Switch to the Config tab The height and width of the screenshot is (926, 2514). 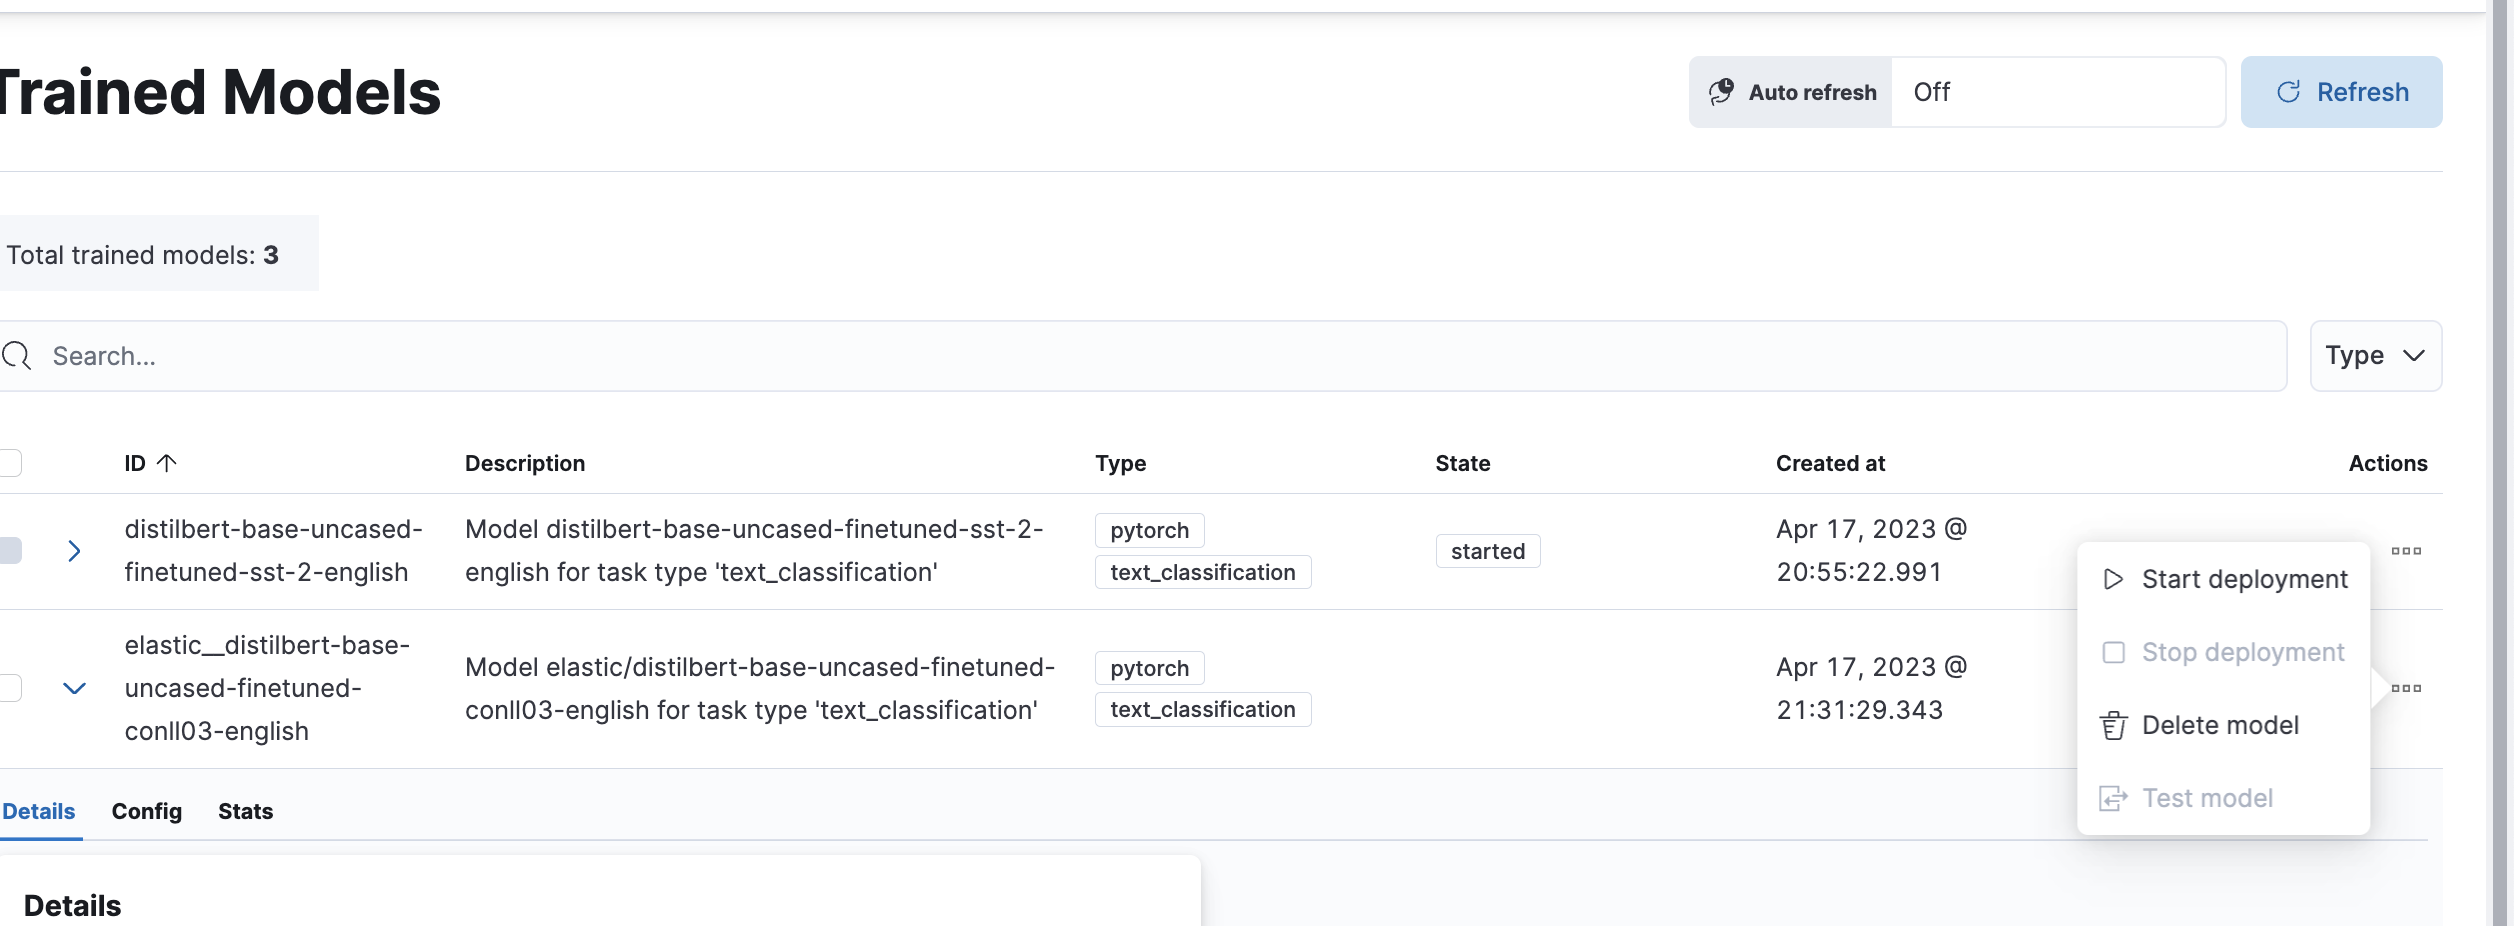[x=147, y=811]
